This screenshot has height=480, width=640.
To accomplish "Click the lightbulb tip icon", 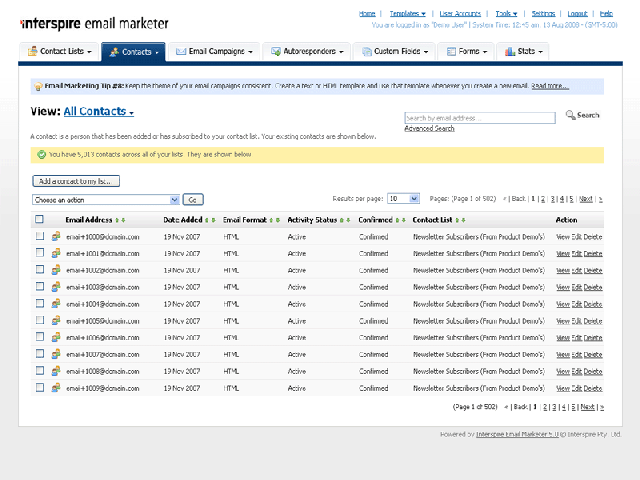I will coord(38,87).
